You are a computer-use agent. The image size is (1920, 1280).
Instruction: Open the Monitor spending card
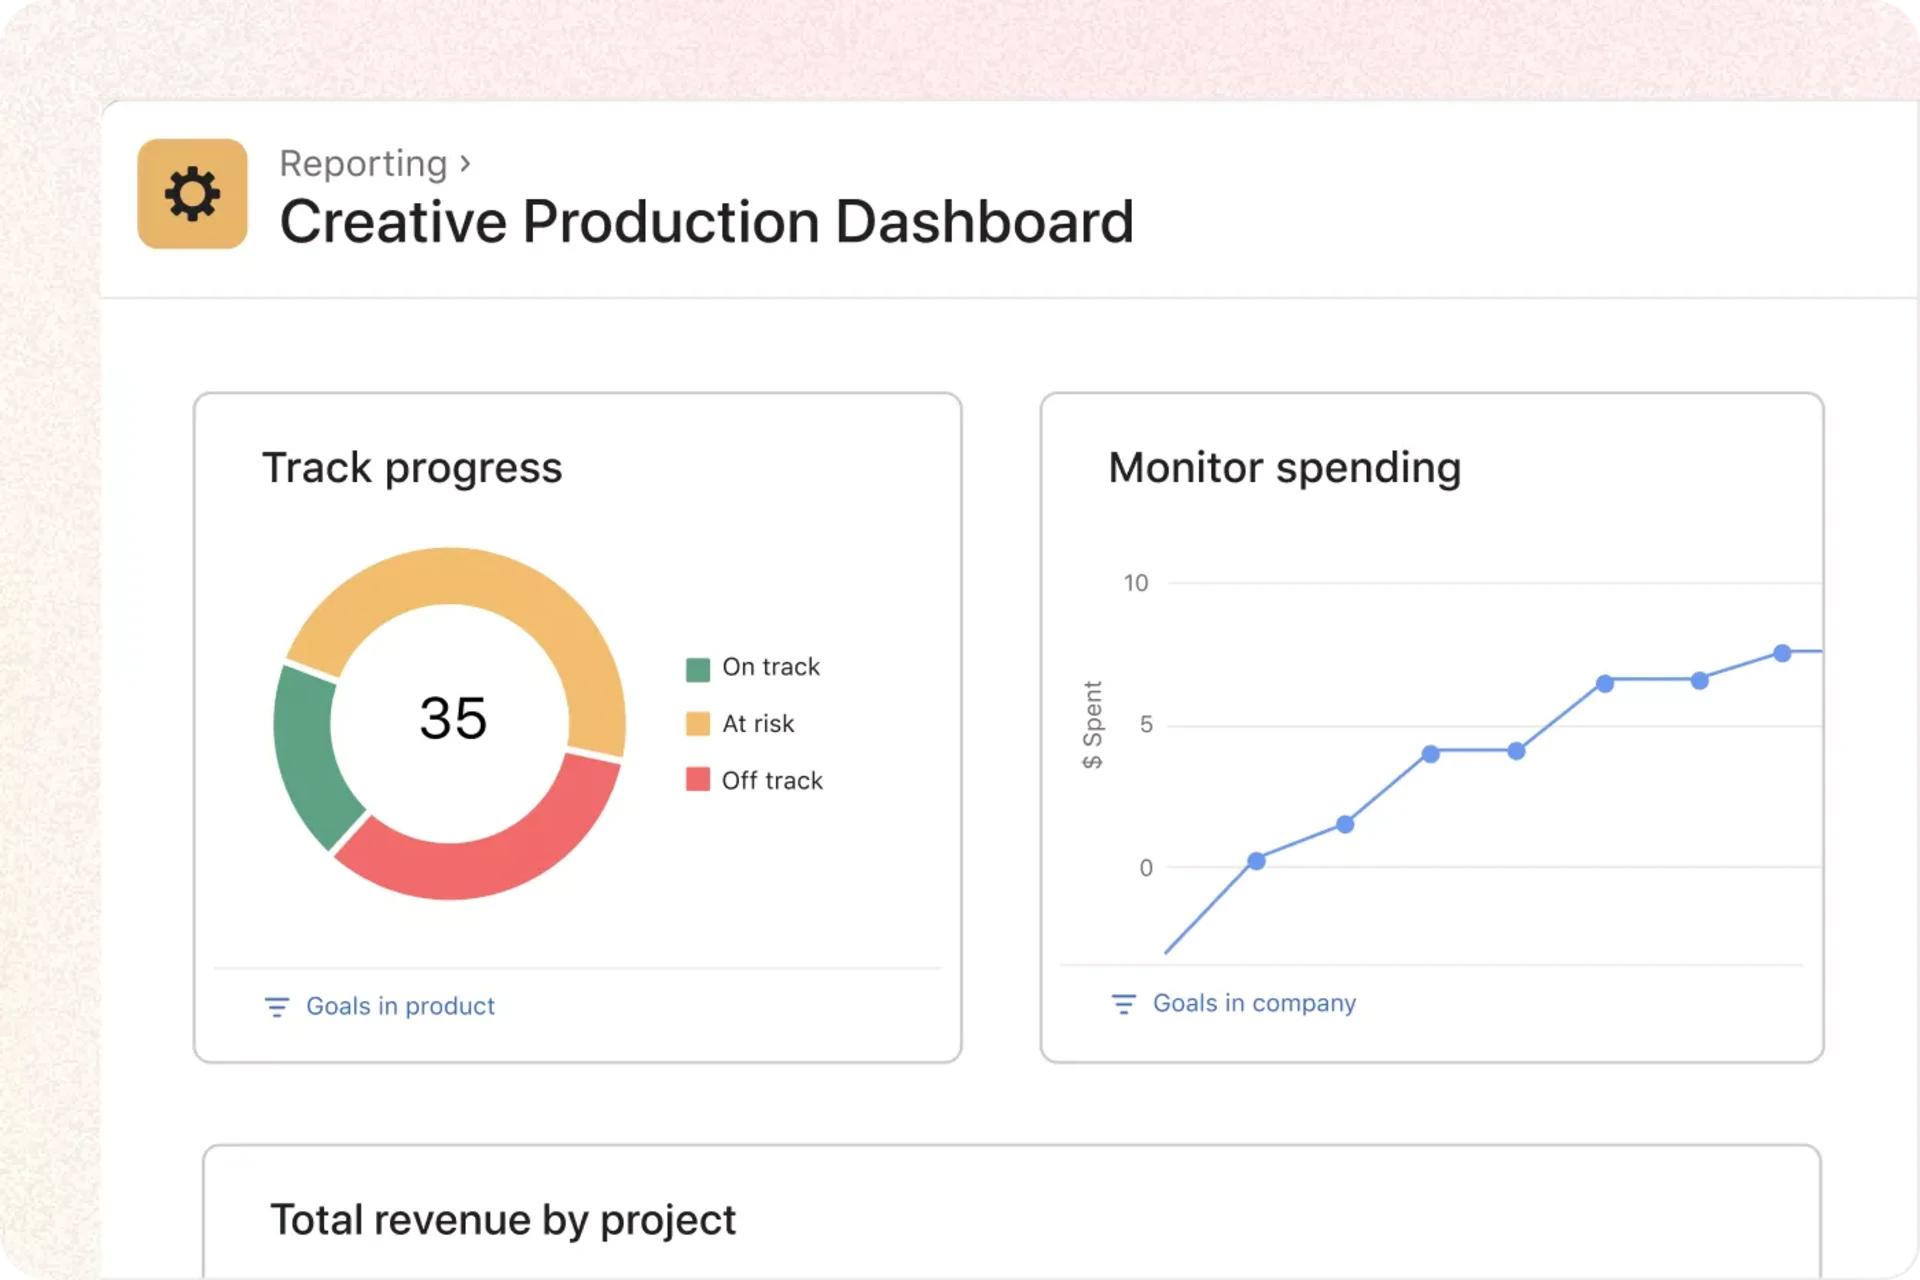point(1432,725)
